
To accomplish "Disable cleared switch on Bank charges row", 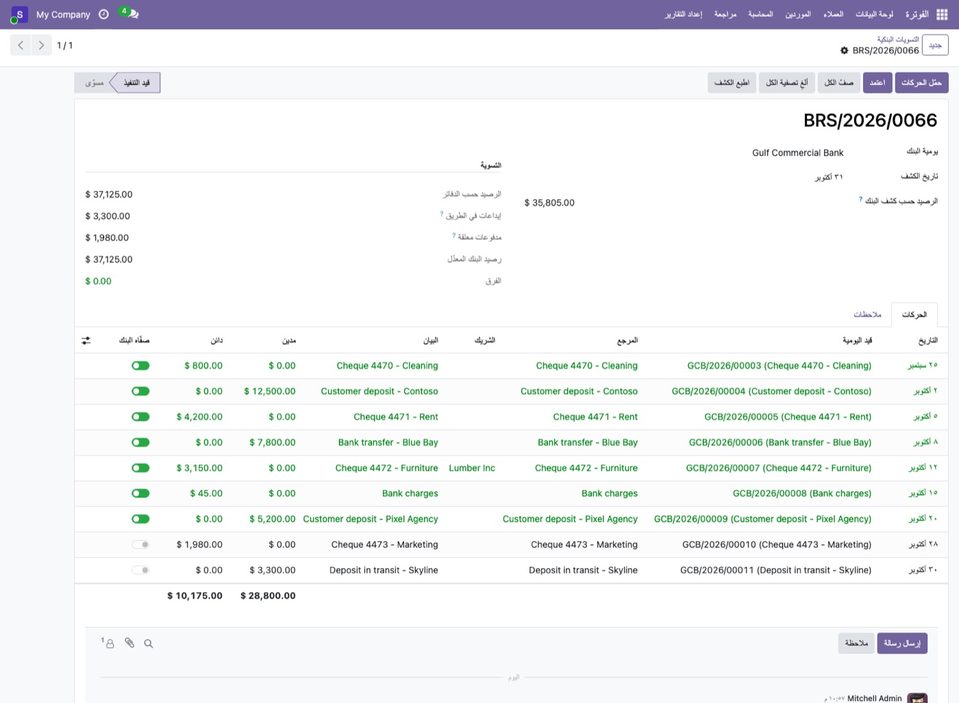I will [141, 493].
